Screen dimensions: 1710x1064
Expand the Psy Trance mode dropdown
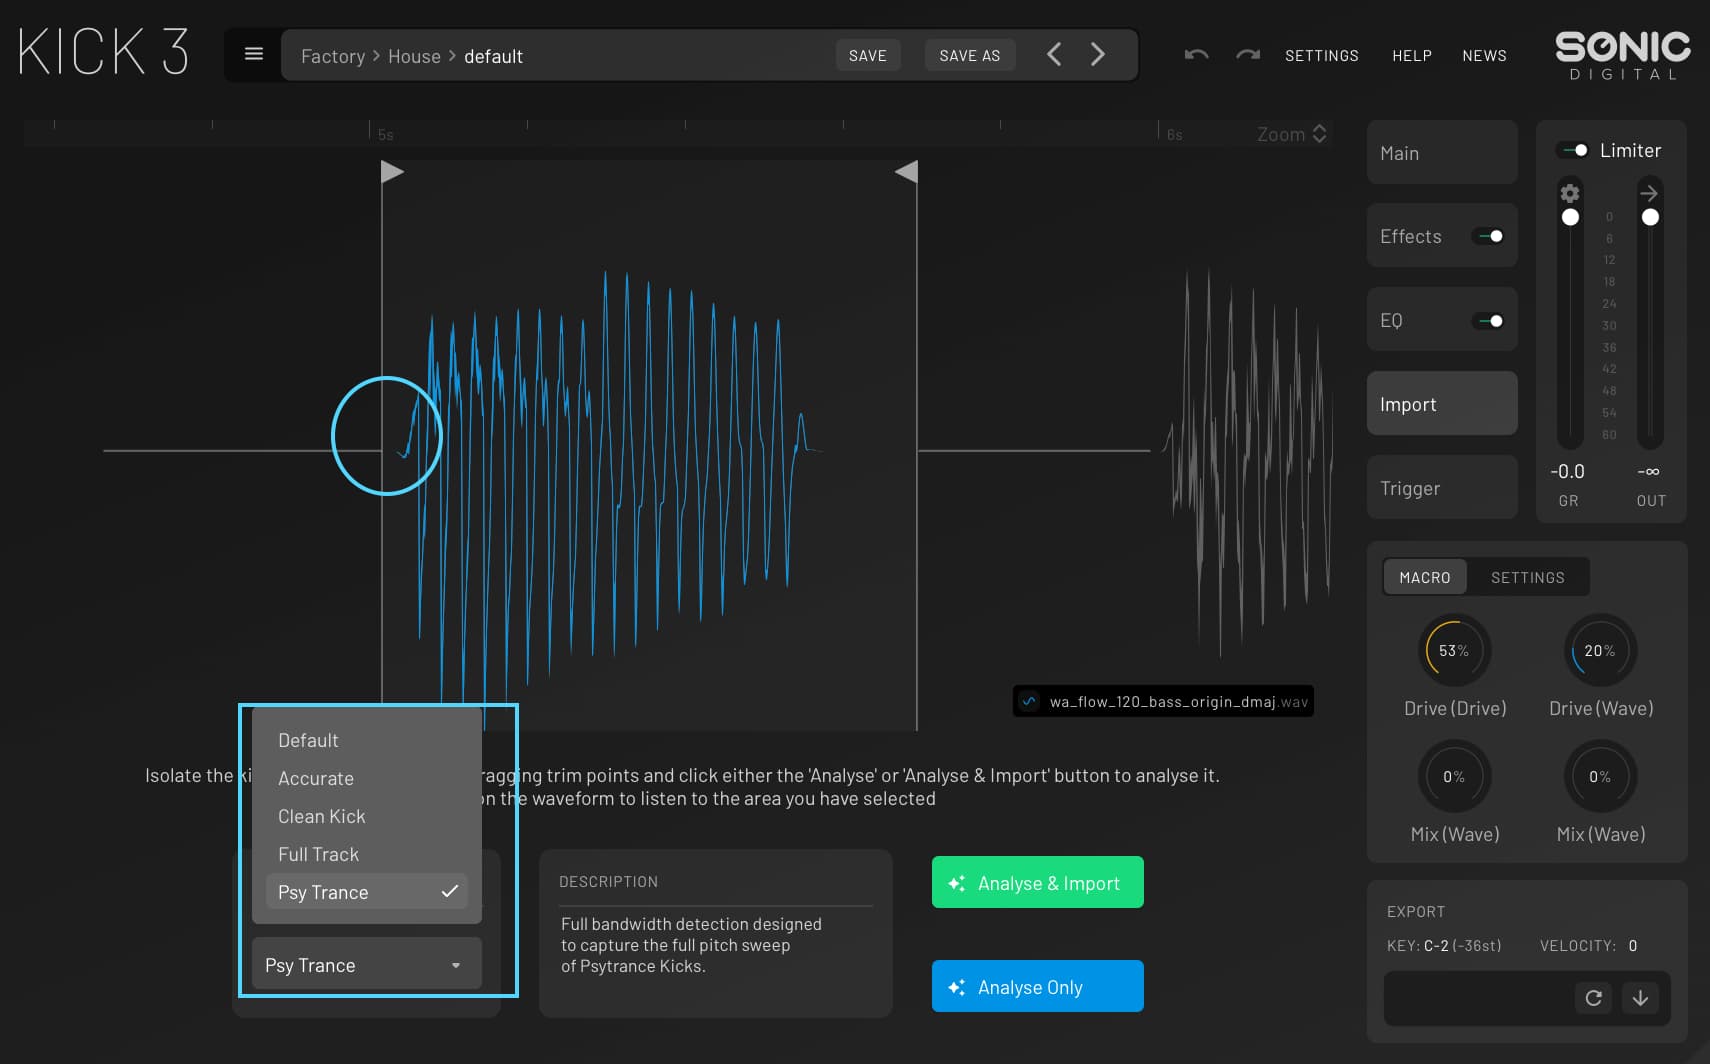point(366,965)
